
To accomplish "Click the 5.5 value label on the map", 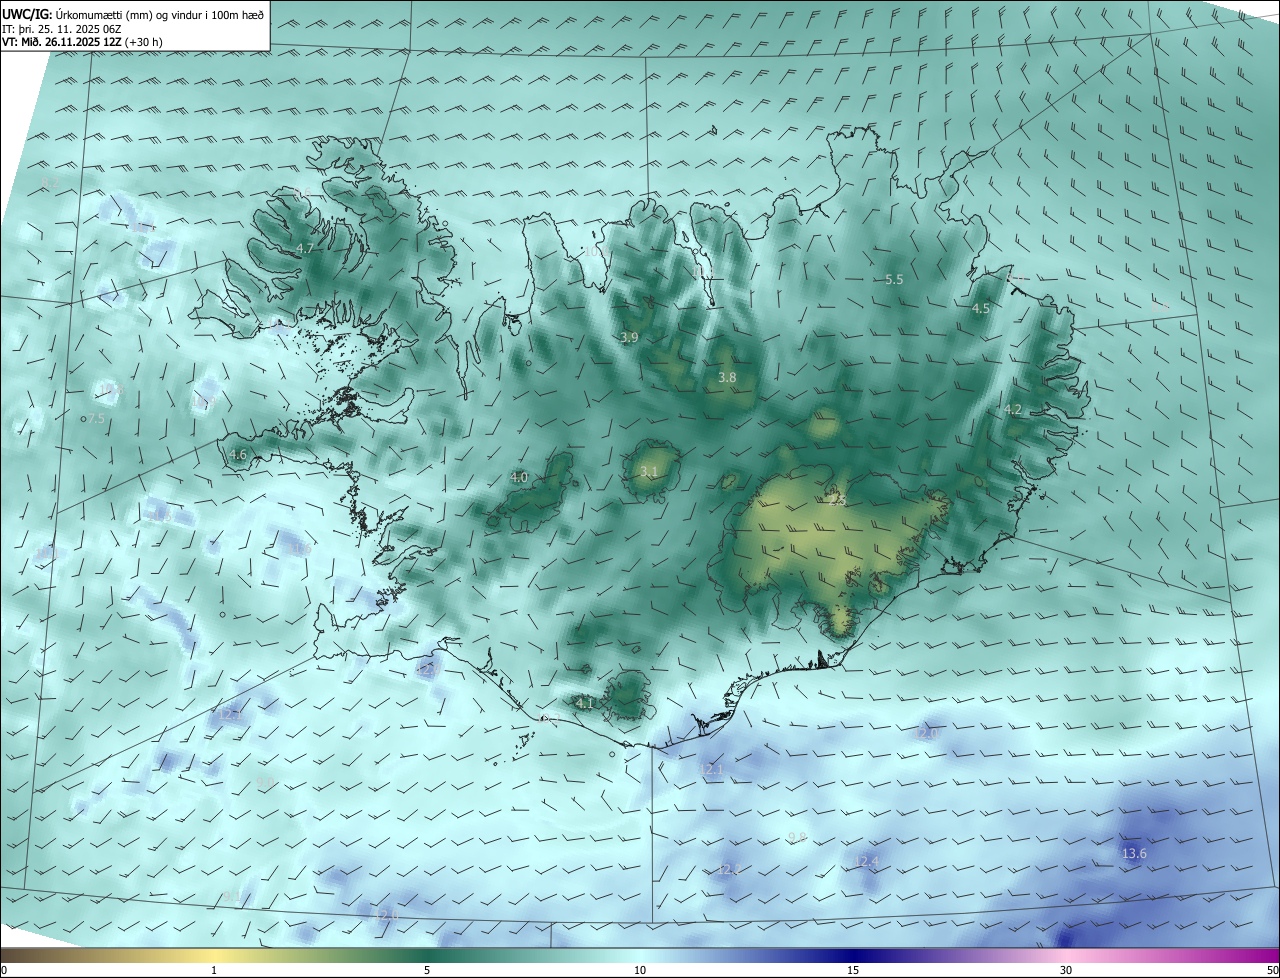I will pos(894,280).
